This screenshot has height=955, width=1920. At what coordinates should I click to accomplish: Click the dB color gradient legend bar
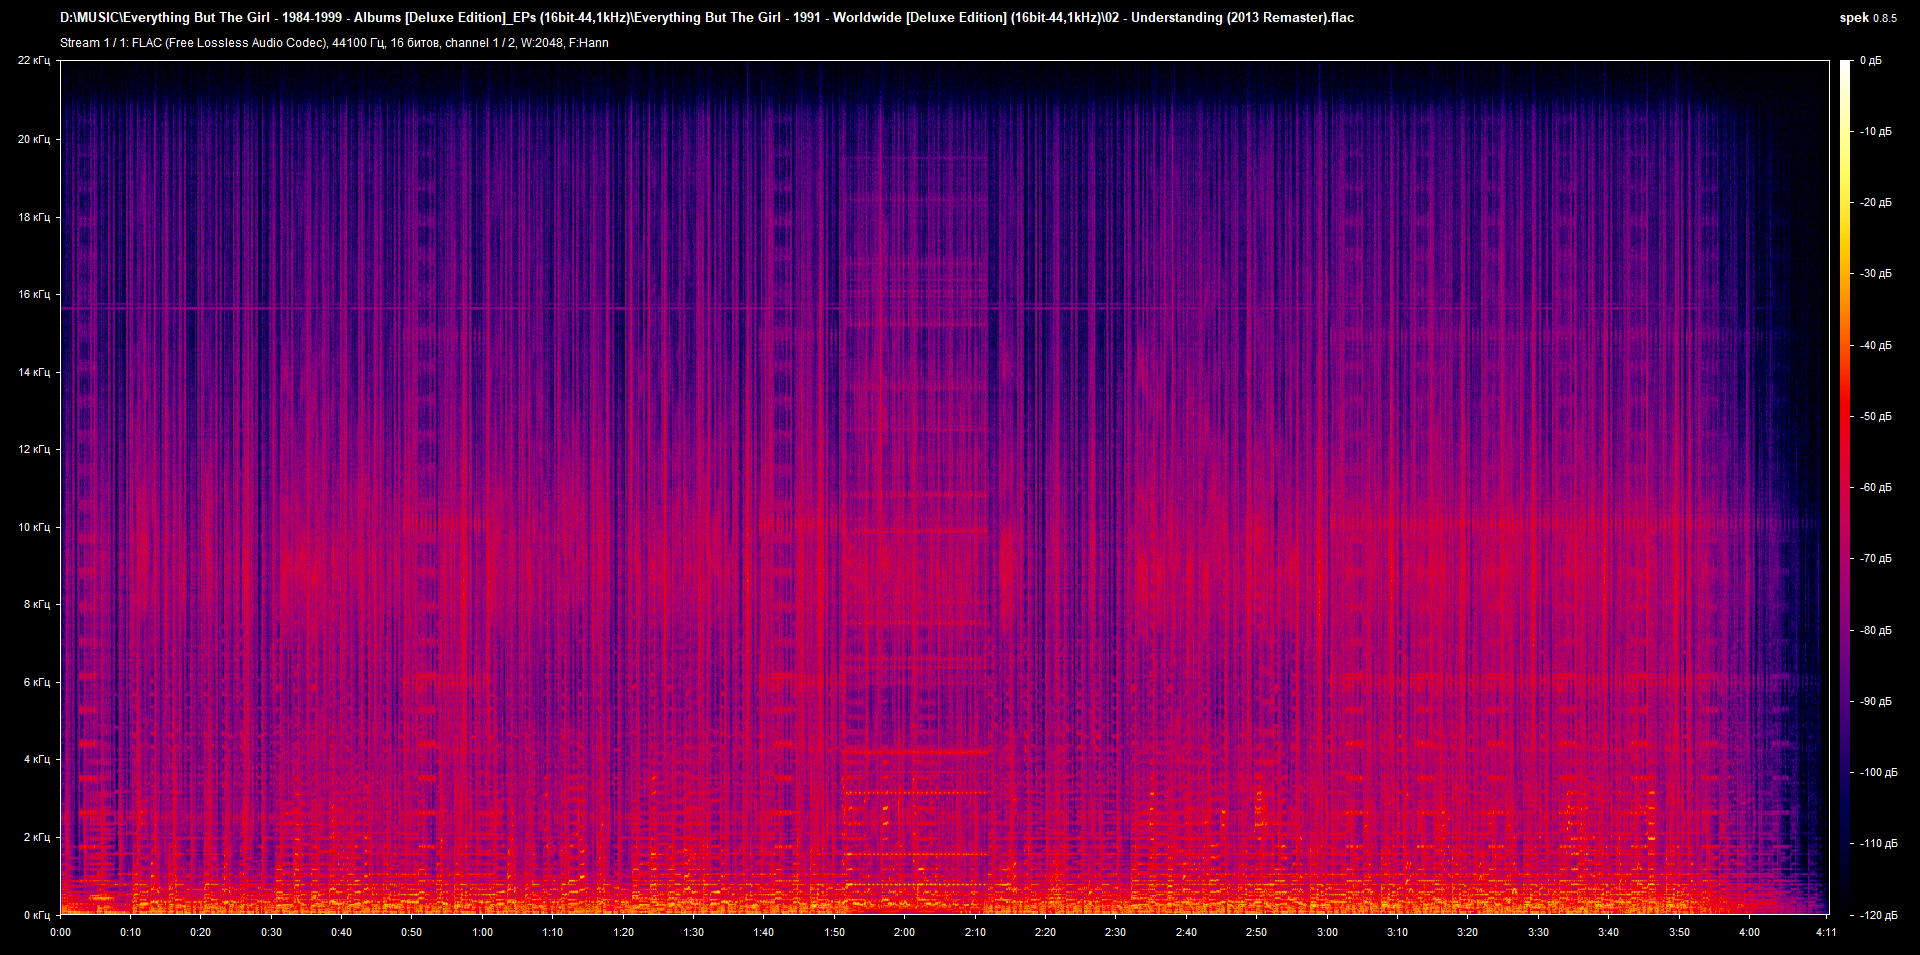[1845, 488]
